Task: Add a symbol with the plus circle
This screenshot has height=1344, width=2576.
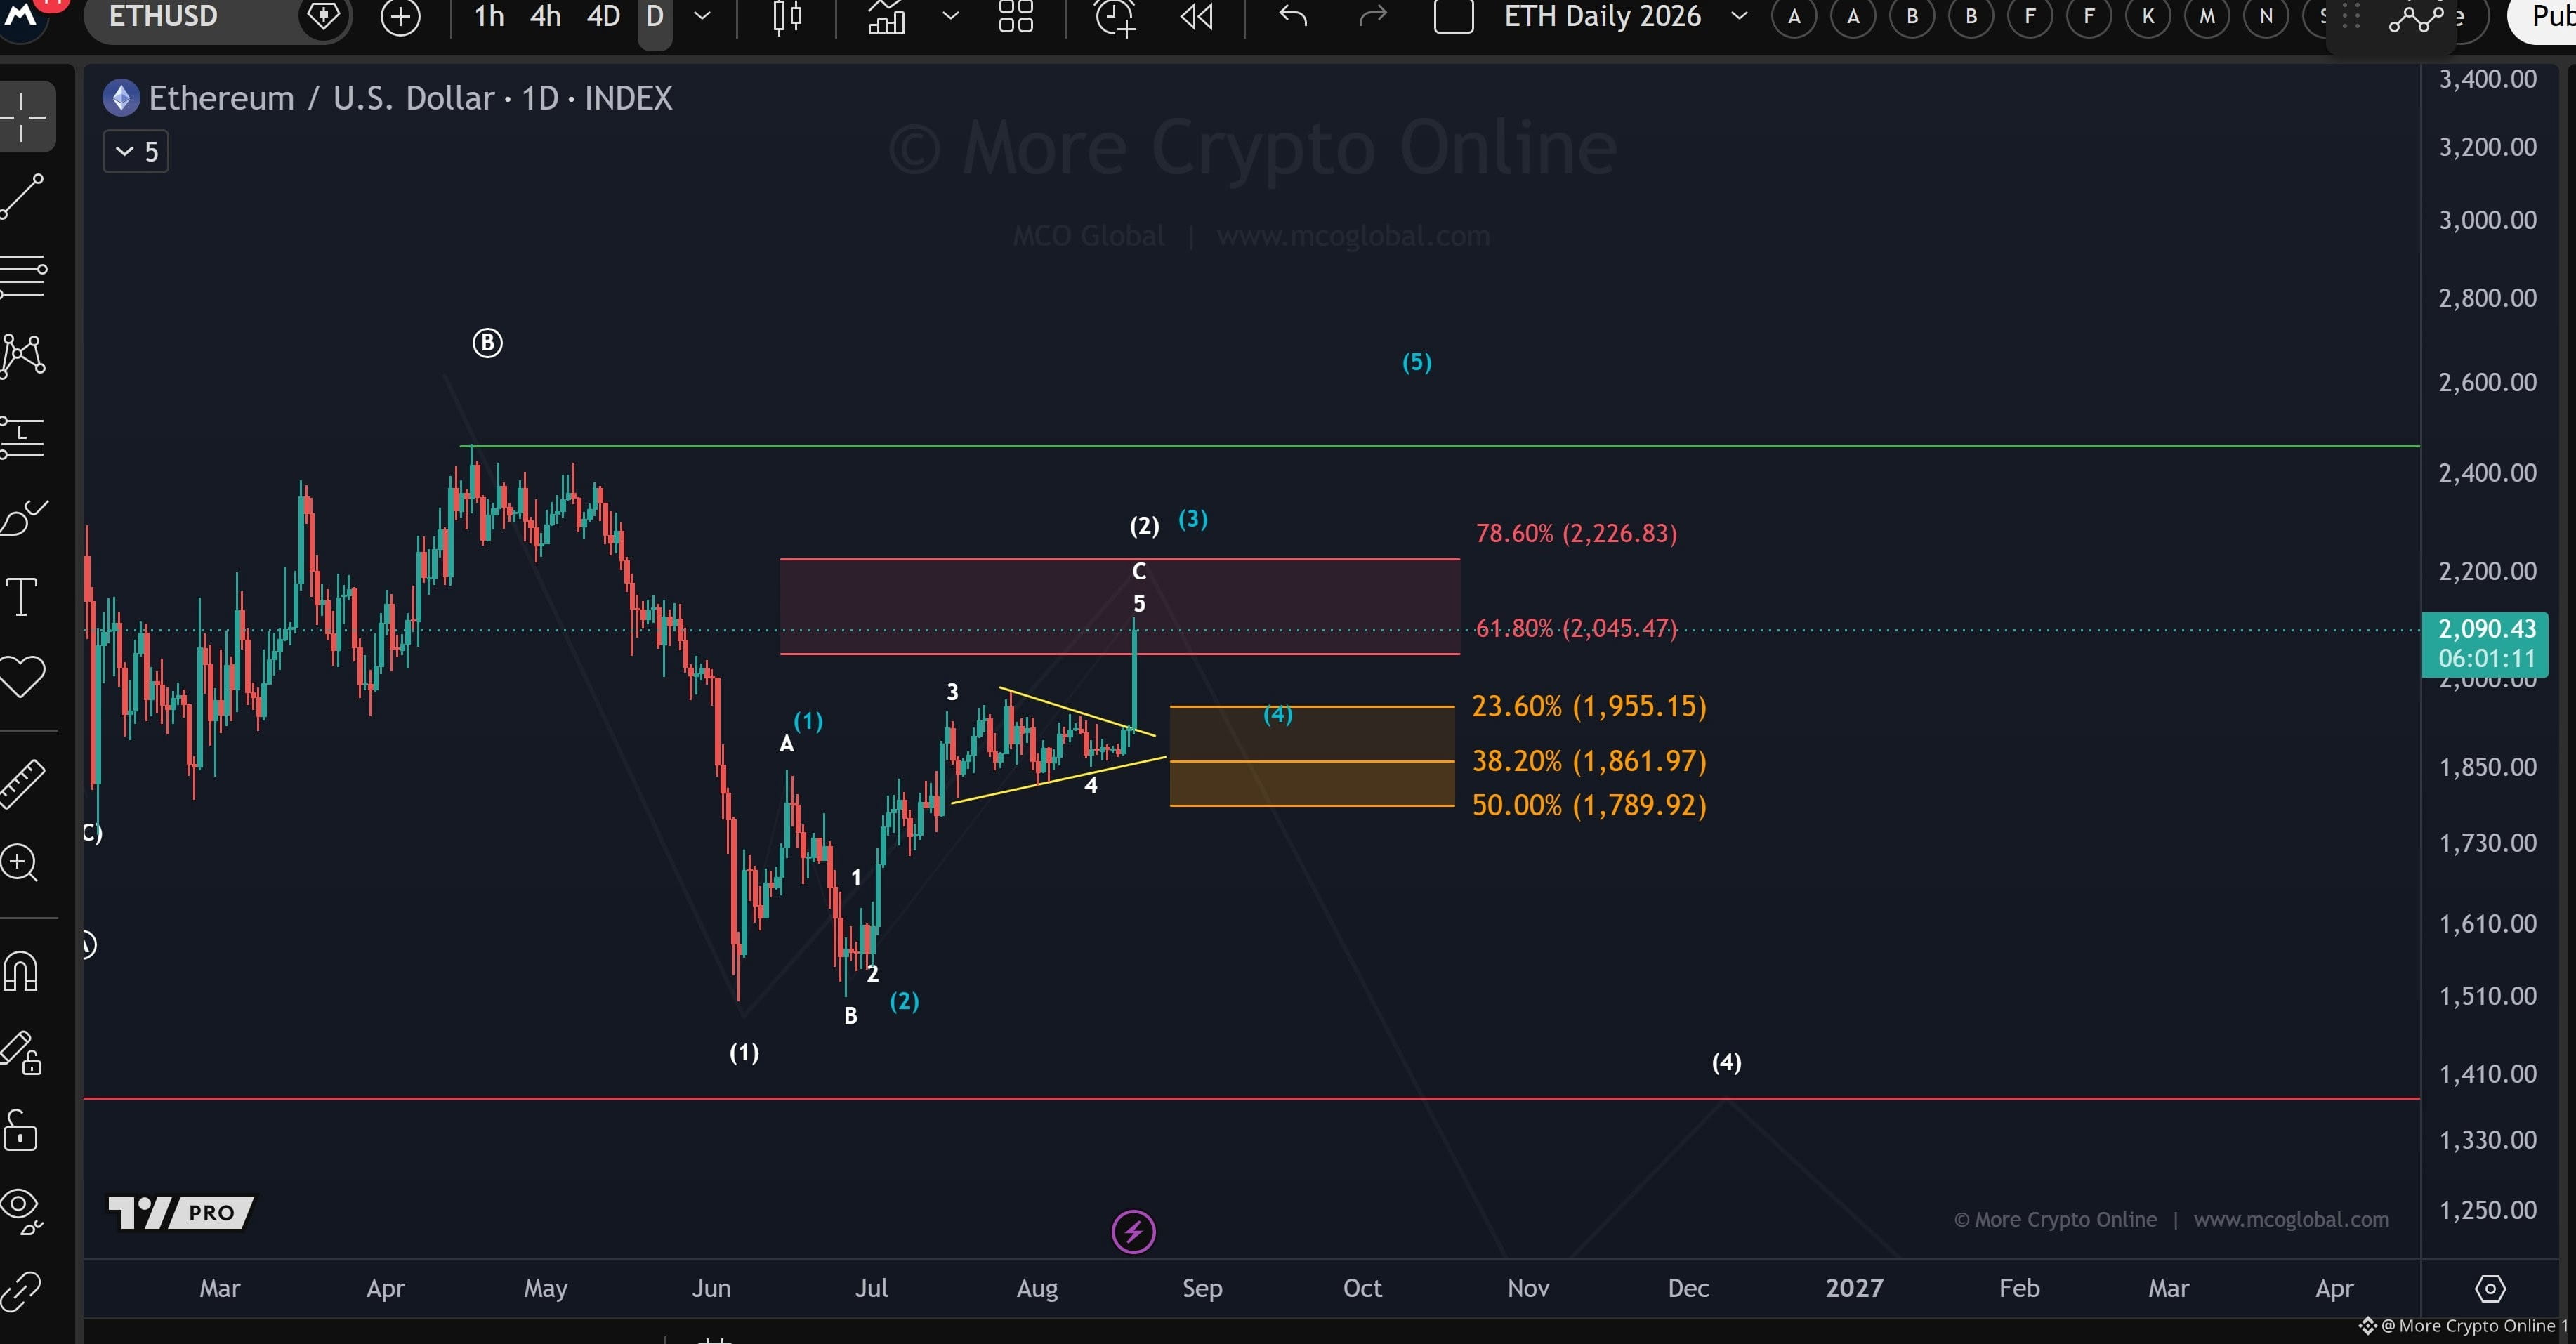Action: [400, 17]
